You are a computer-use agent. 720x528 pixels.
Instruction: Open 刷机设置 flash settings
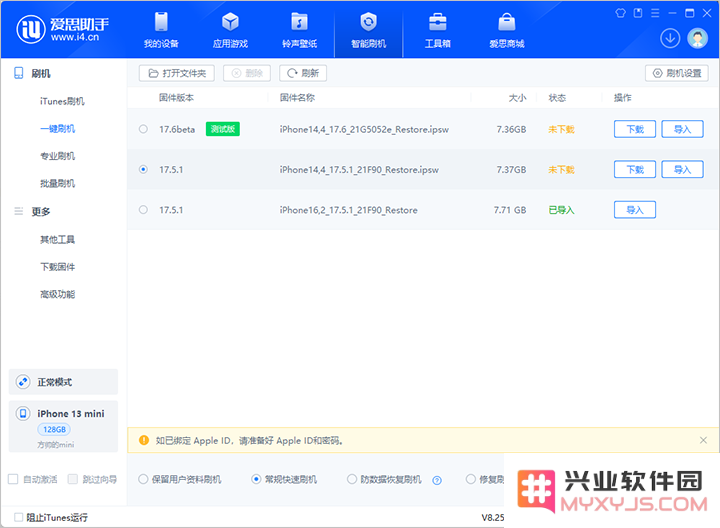coord(677,73)
